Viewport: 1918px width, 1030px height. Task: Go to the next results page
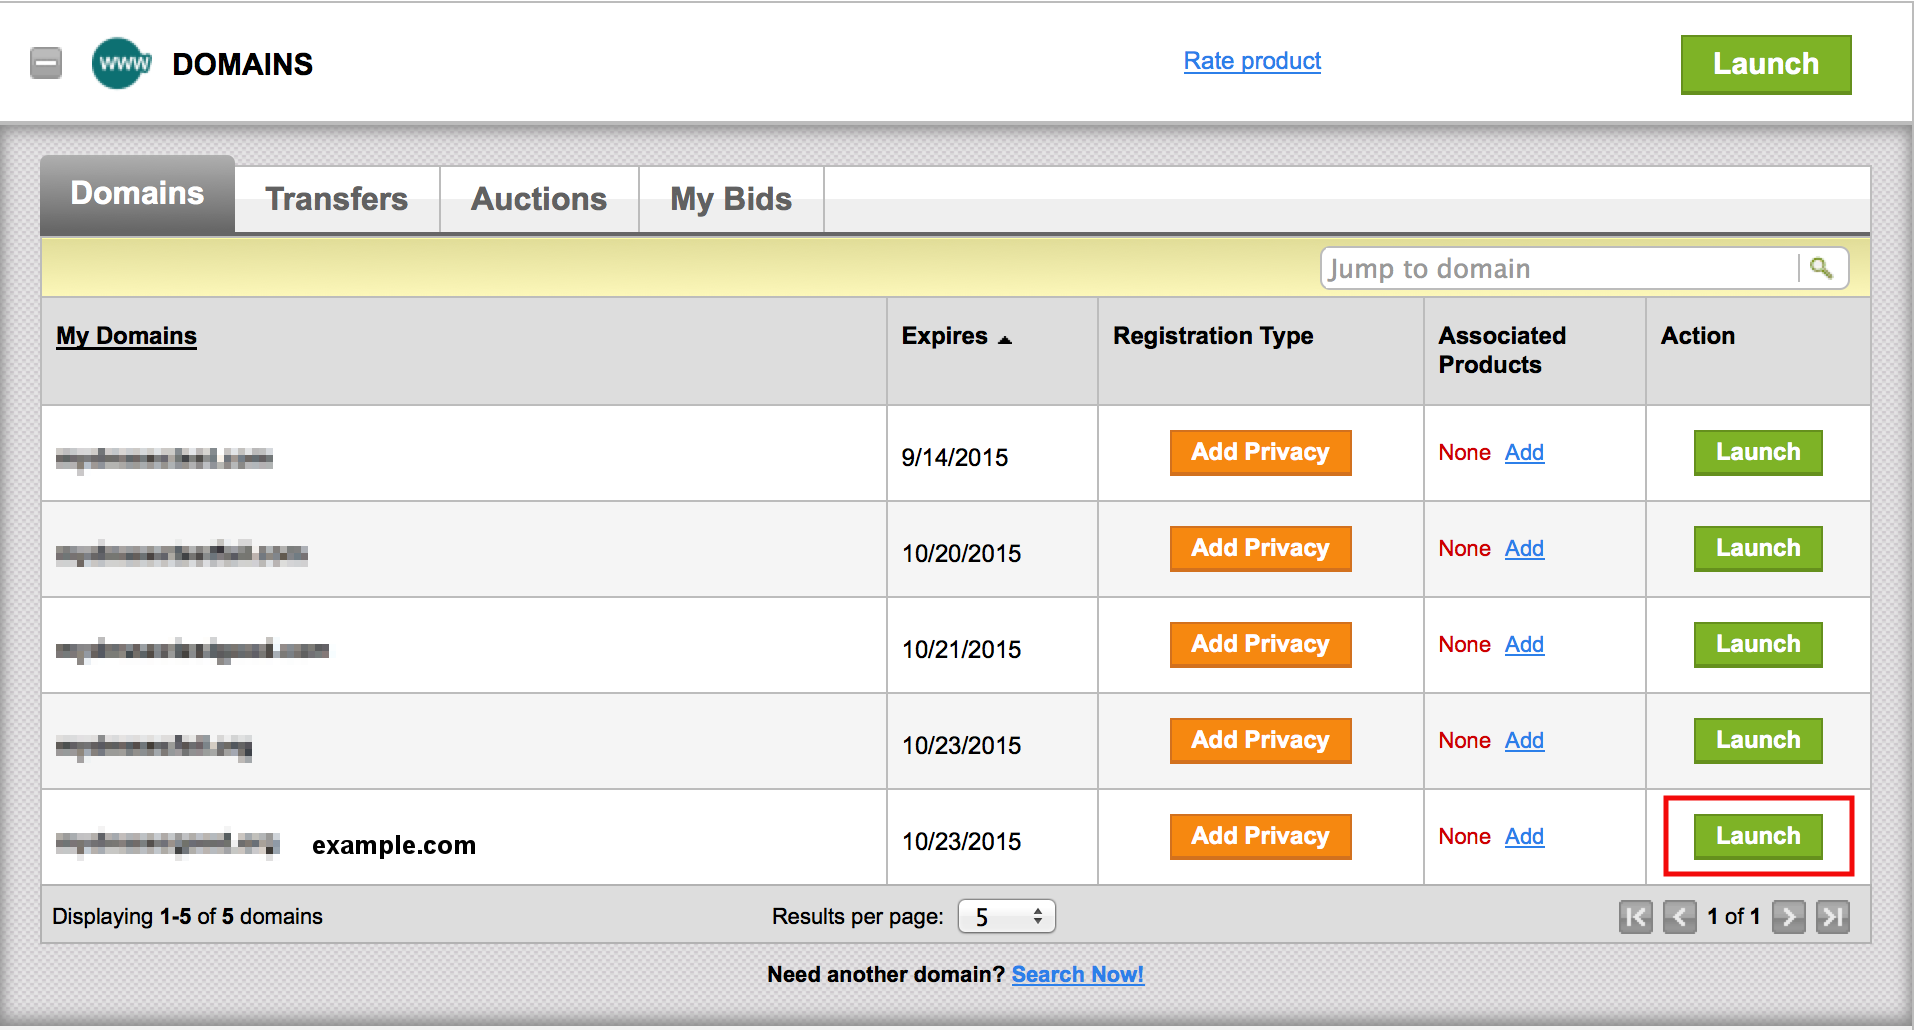[1788, 917]
